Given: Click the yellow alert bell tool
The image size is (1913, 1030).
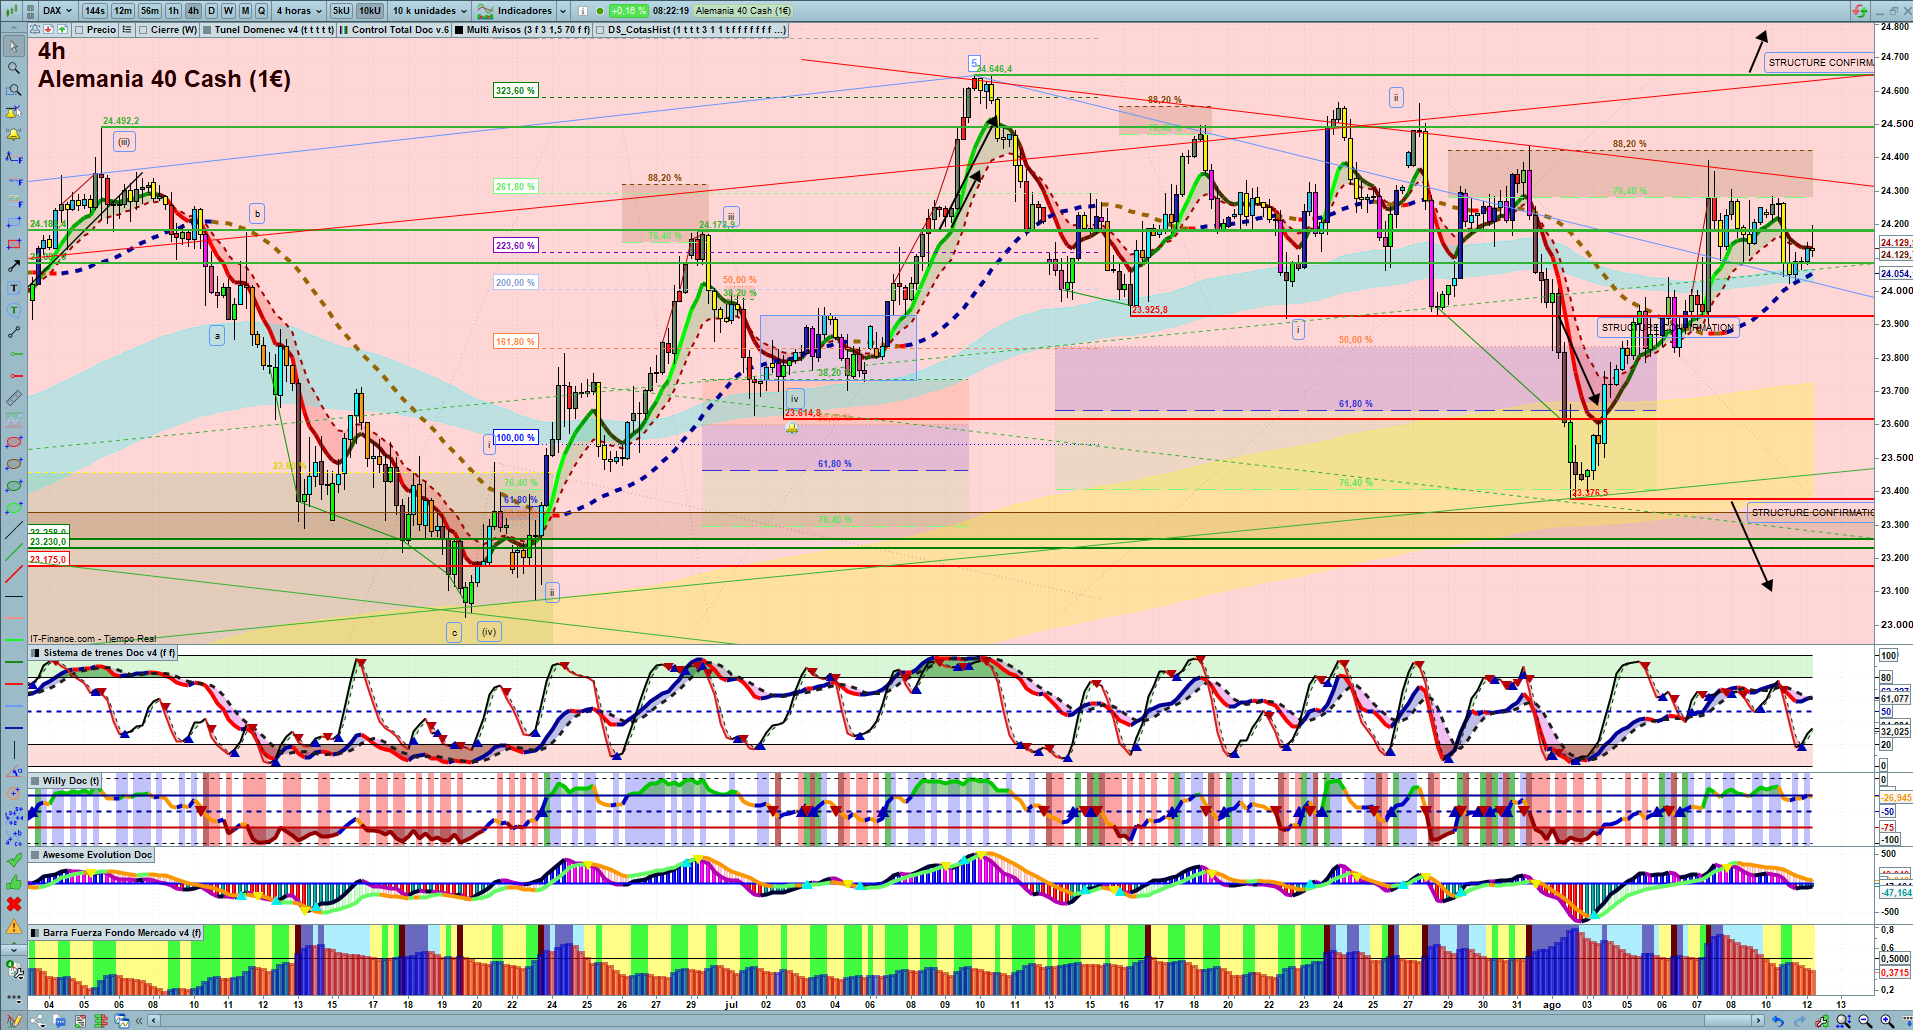Looking at the screenshot, I should (x=14, y=134).
